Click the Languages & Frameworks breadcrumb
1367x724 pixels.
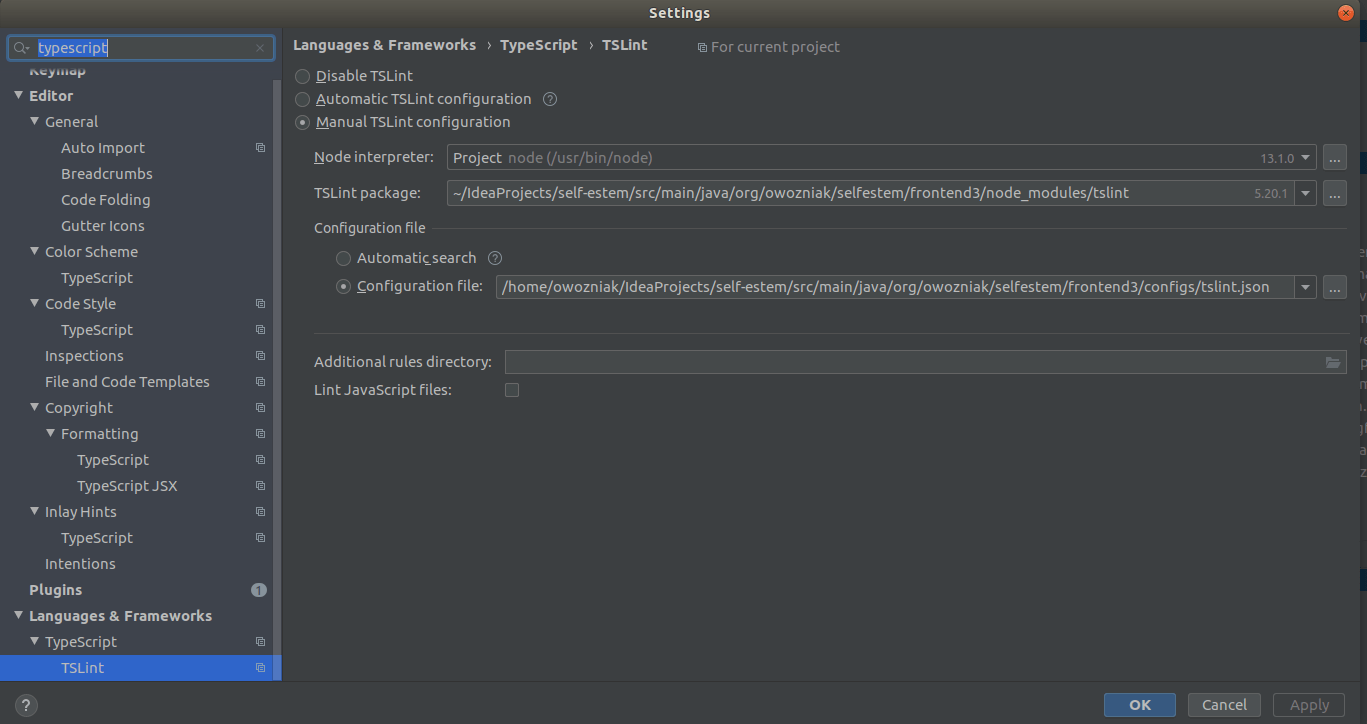[x=385, y=45]
